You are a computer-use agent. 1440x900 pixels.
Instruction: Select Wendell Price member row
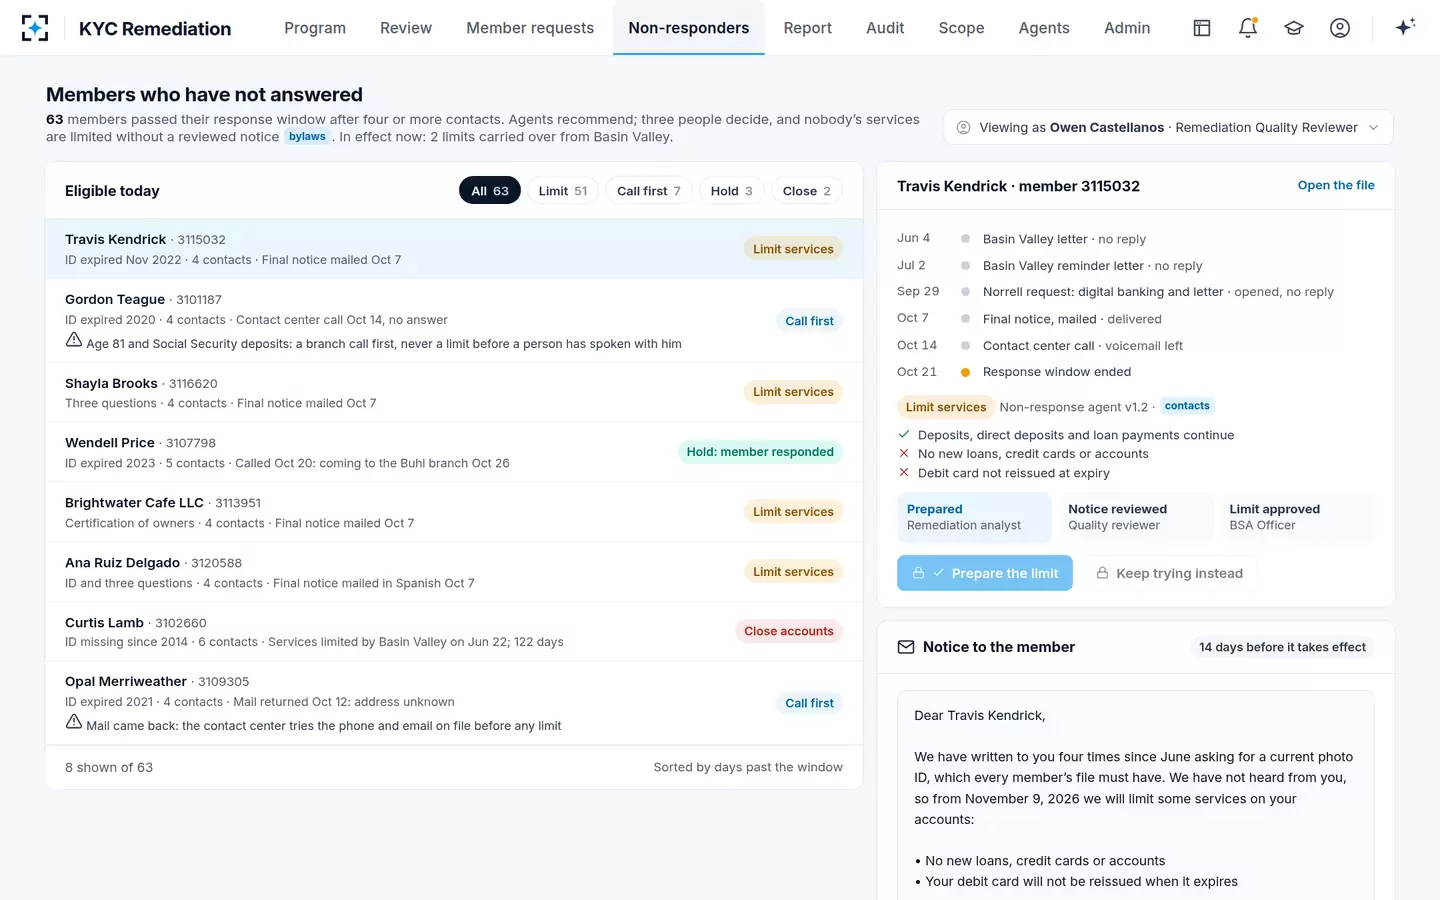pos(454,452)
